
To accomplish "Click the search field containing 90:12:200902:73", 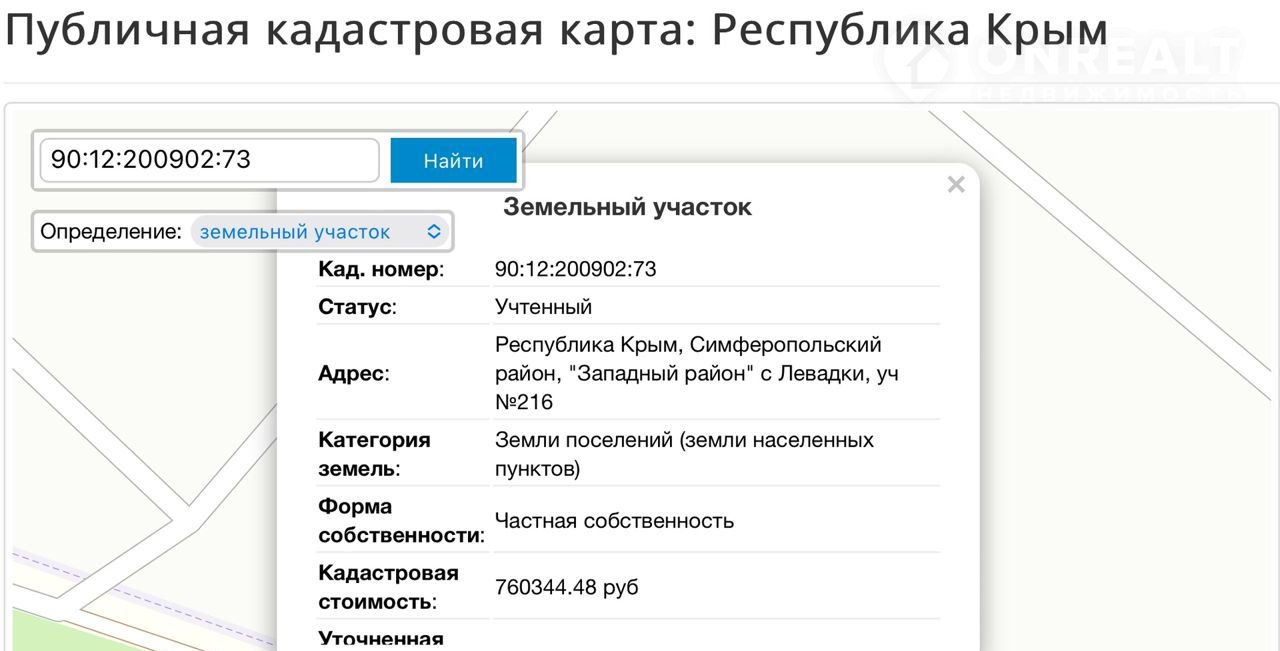I will [209, 160].
